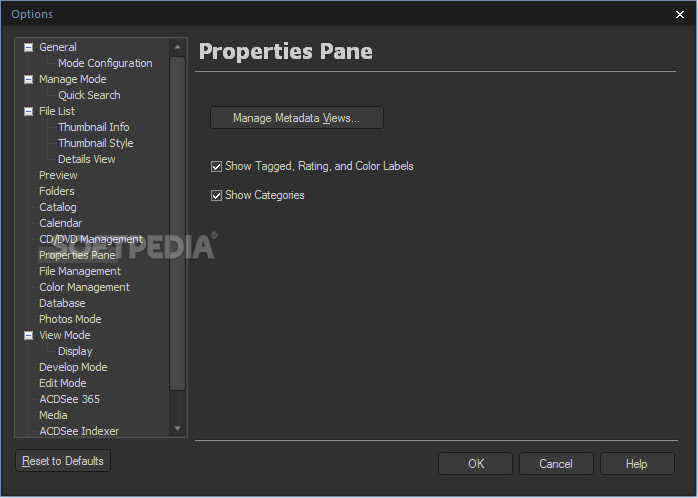Select Media settings page

coord(53,415)
